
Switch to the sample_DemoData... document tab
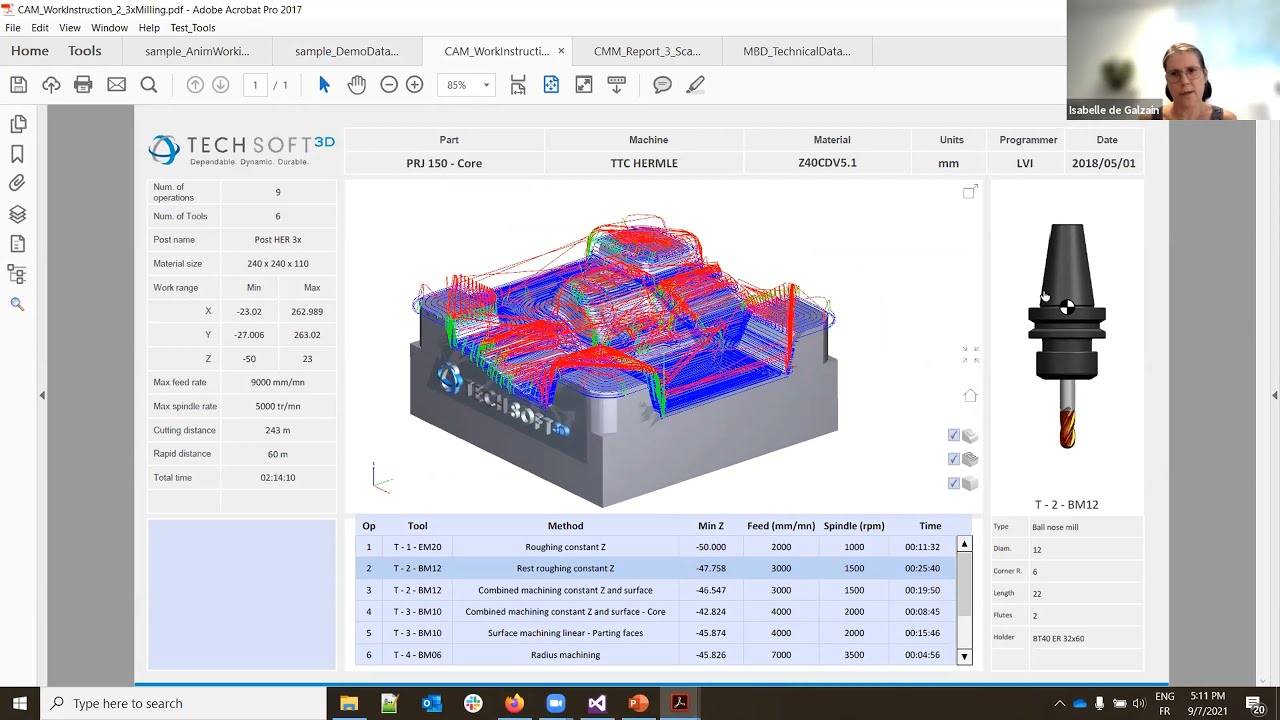[347, 51]
